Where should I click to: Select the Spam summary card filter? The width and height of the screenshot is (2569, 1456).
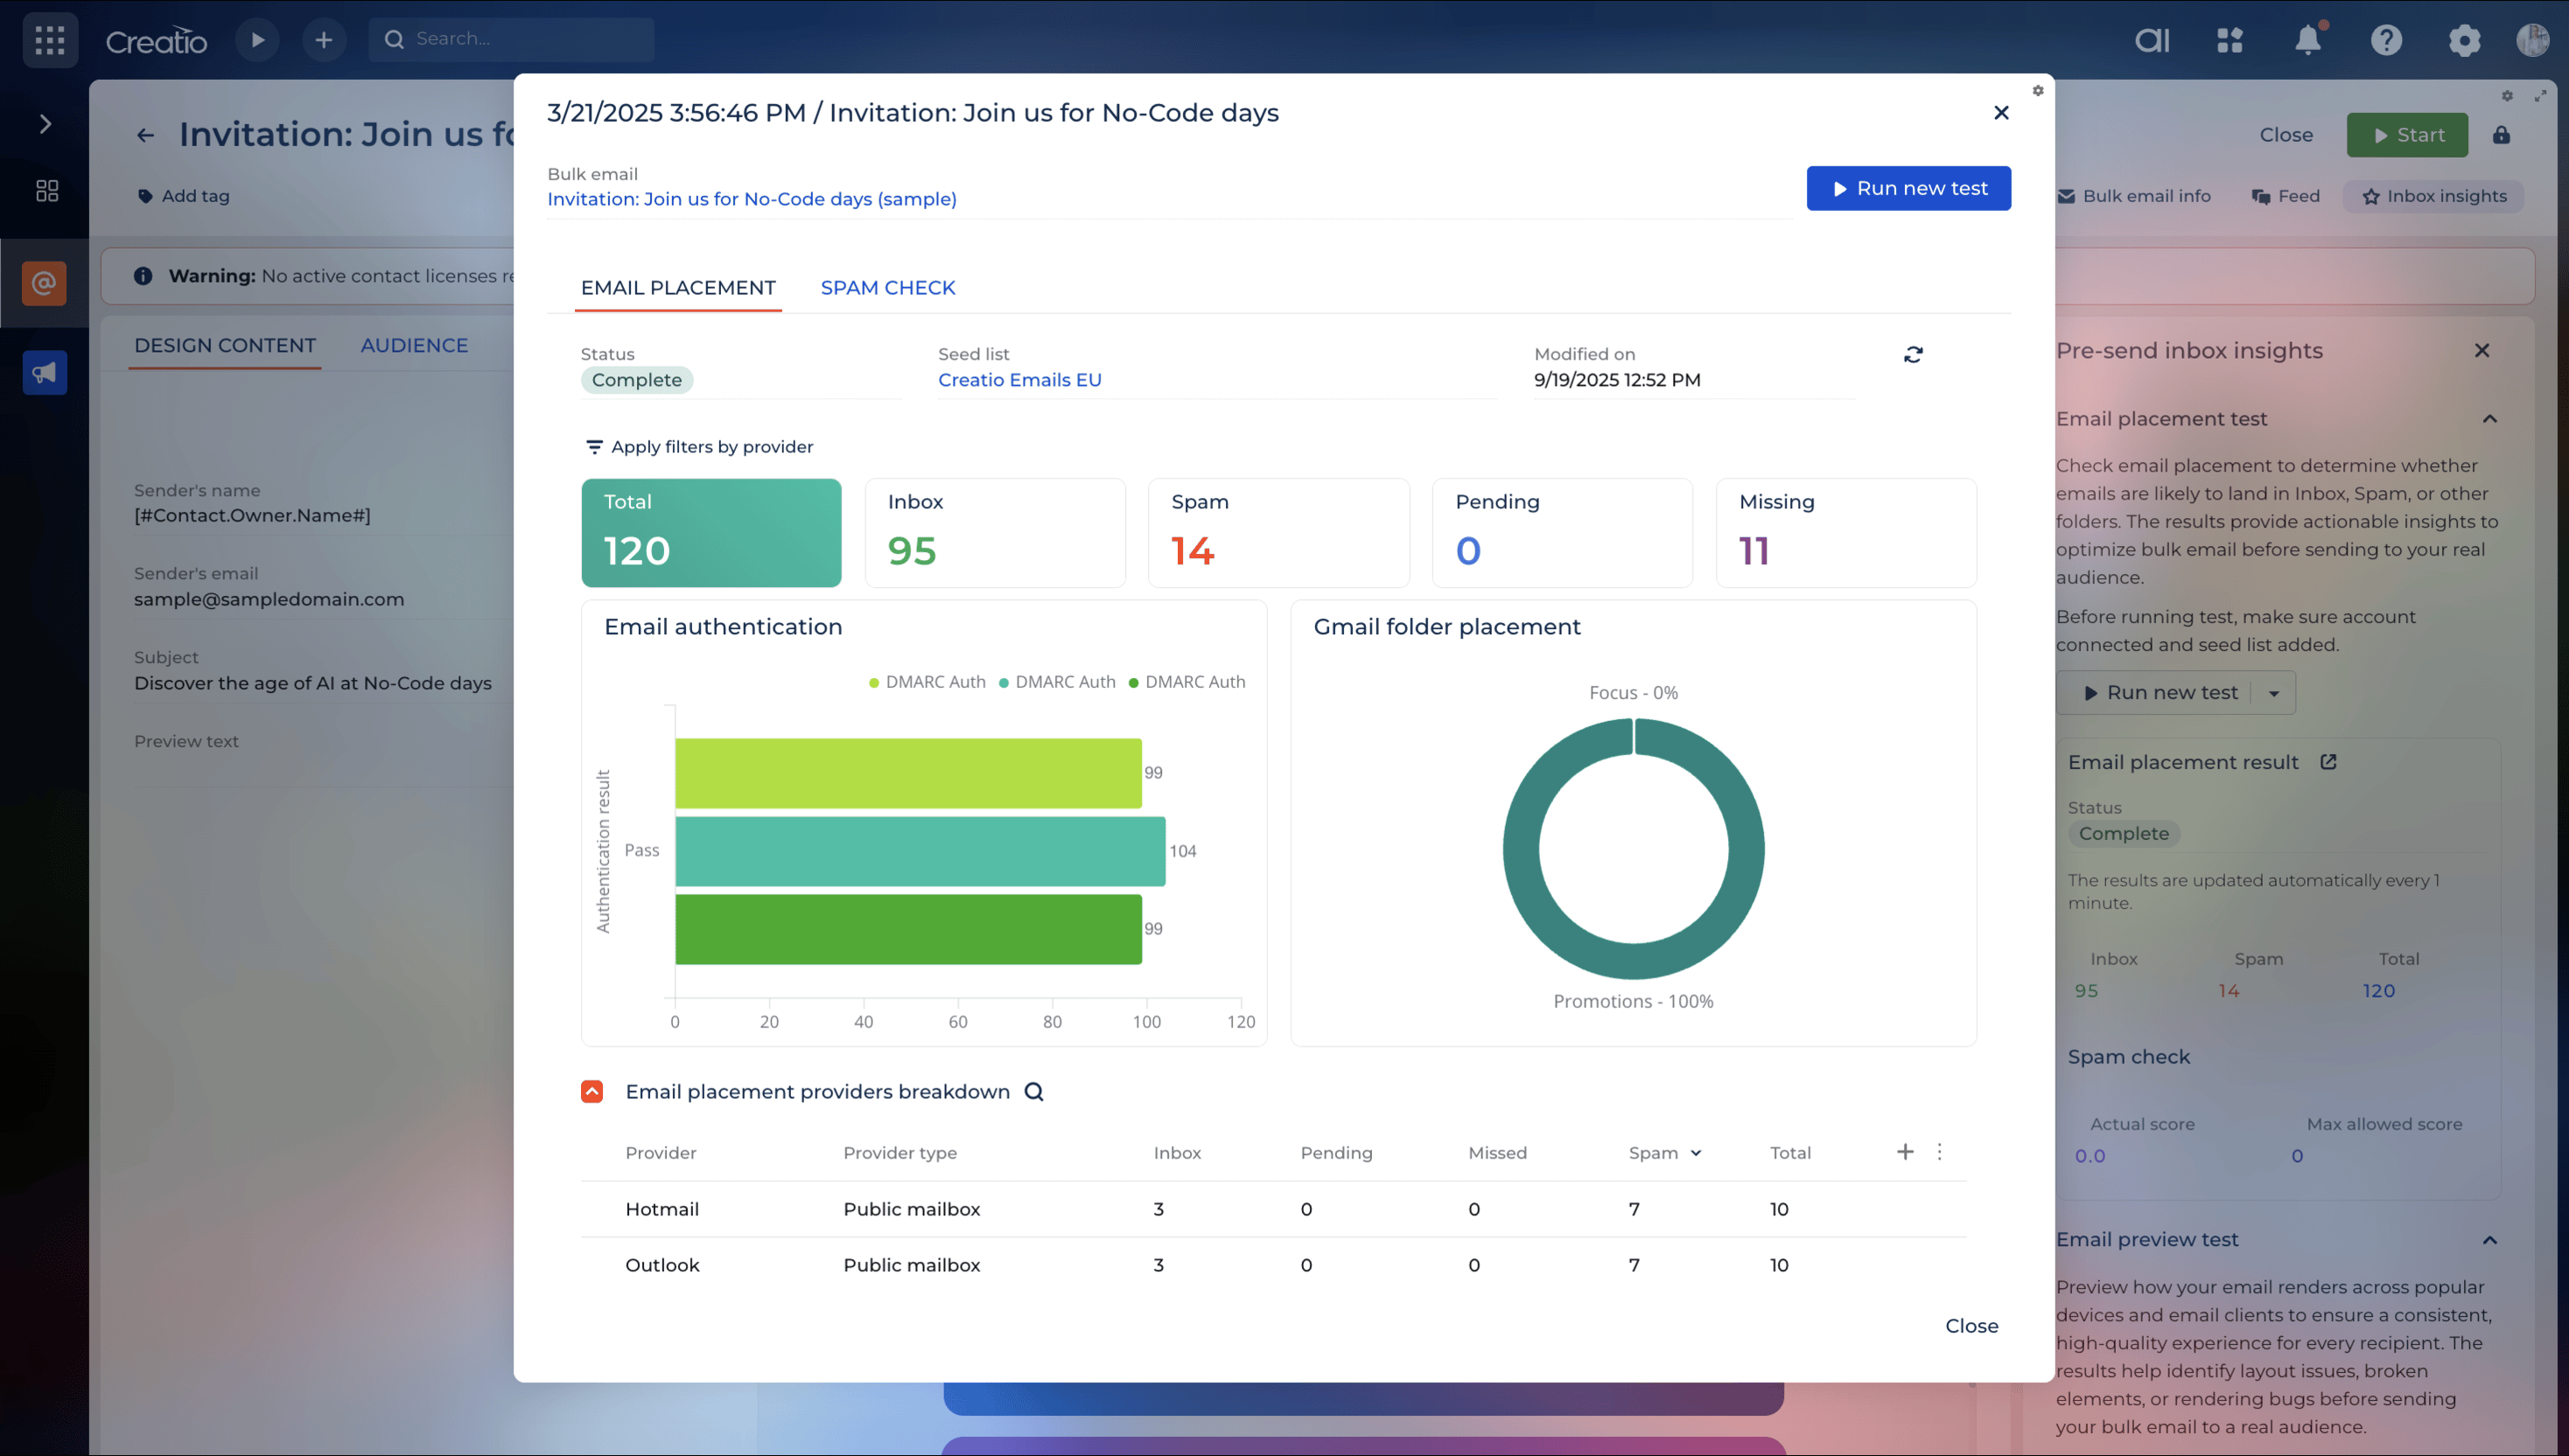tap(1278, 532)
